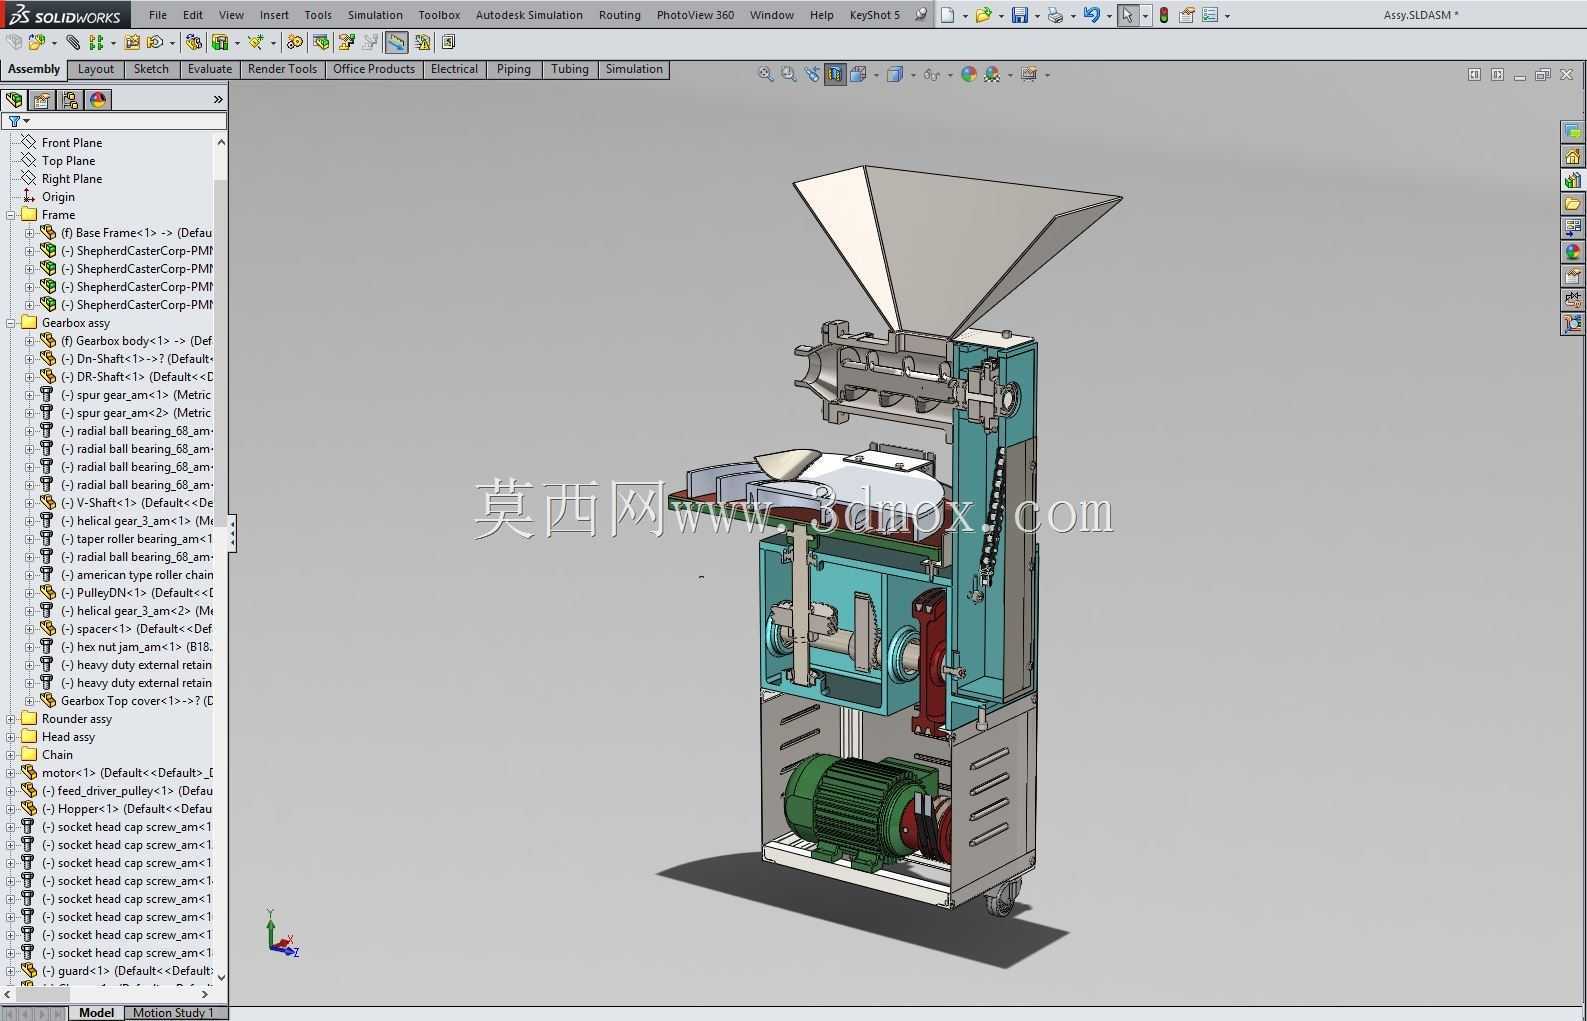Collapse the Frame folder in tree
1587x1021 pixels.
tap(11, 215)
